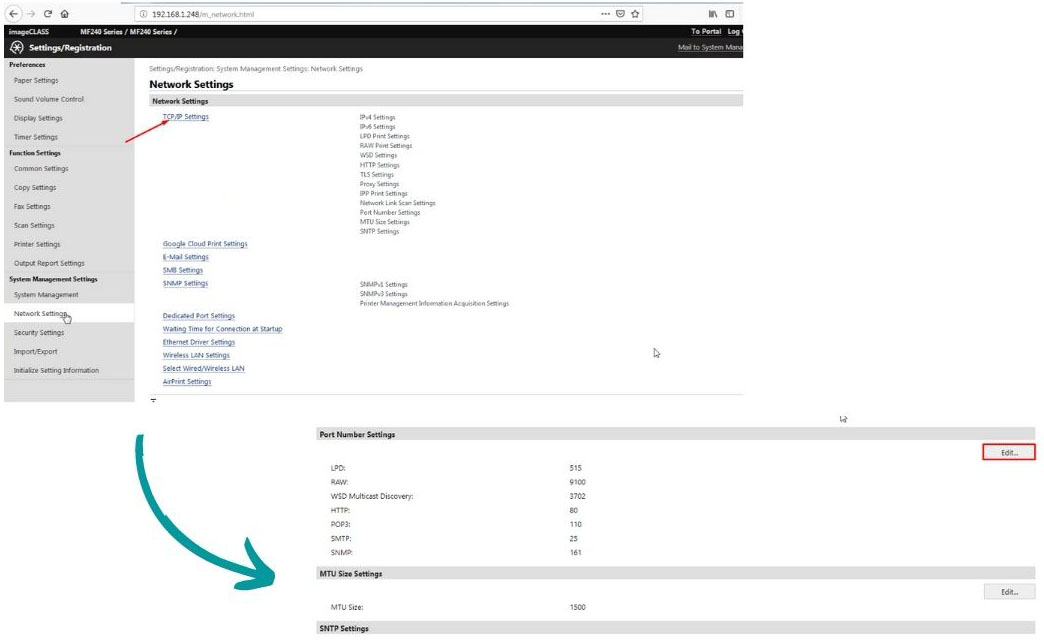
Task: Bookmark this page with the star icon
Action: [x=636, y=14]
